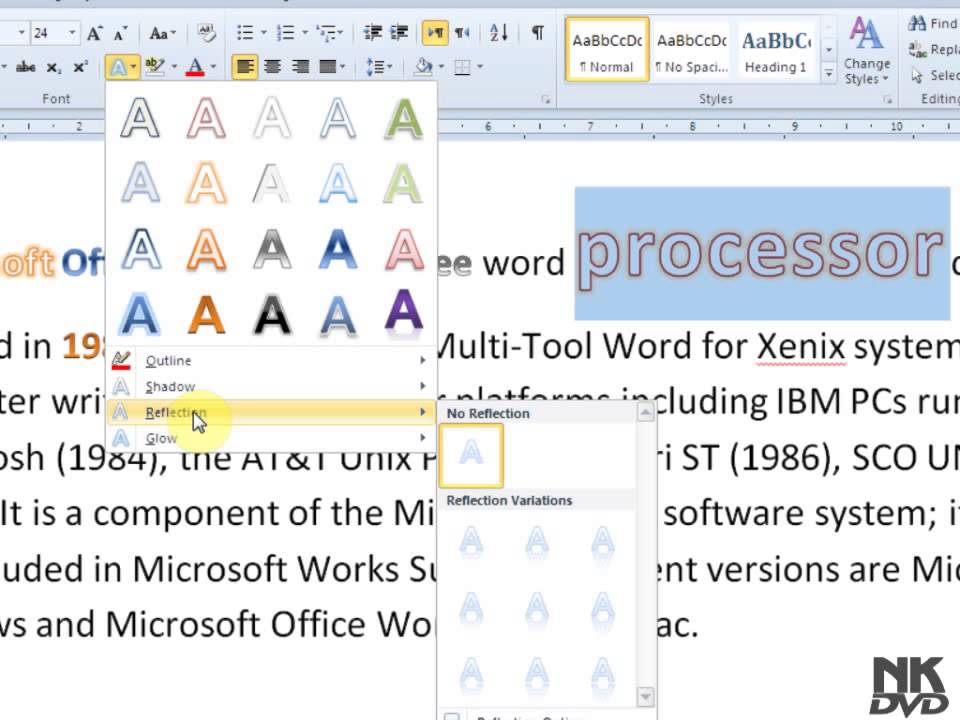Open the Font Color dropdown arrow
Viewport: 960px width, 720px height.
click(213, 67)
